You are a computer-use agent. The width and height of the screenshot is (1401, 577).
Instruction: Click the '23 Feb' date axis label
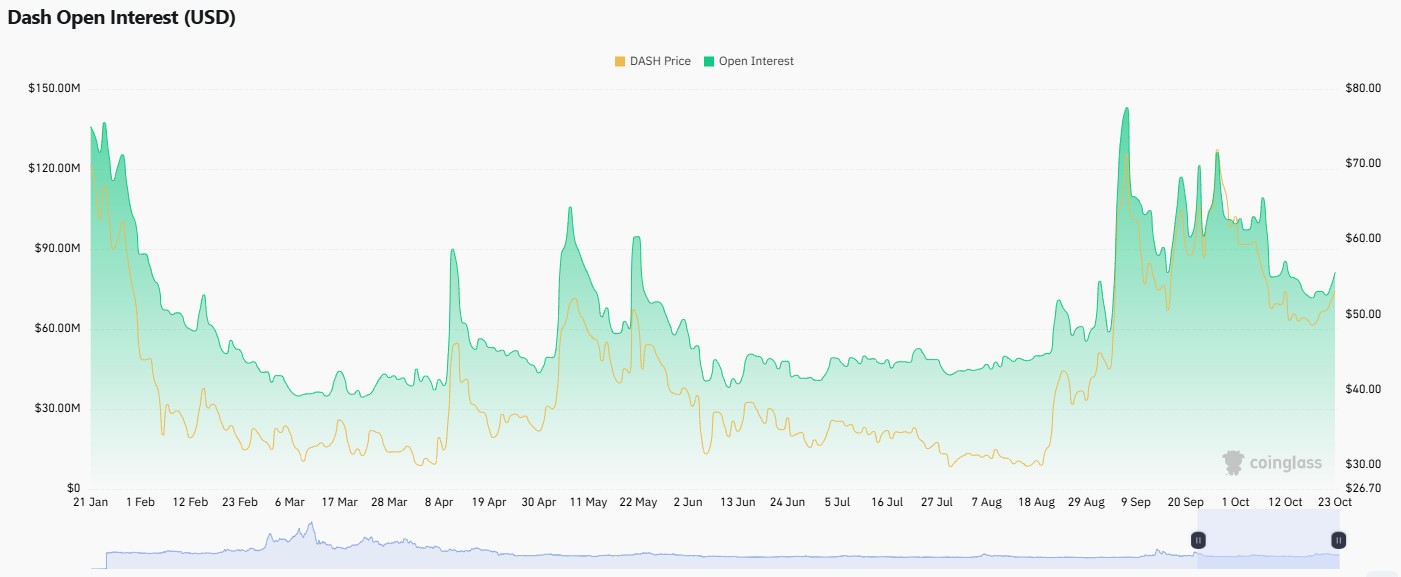tap(240, 502)
